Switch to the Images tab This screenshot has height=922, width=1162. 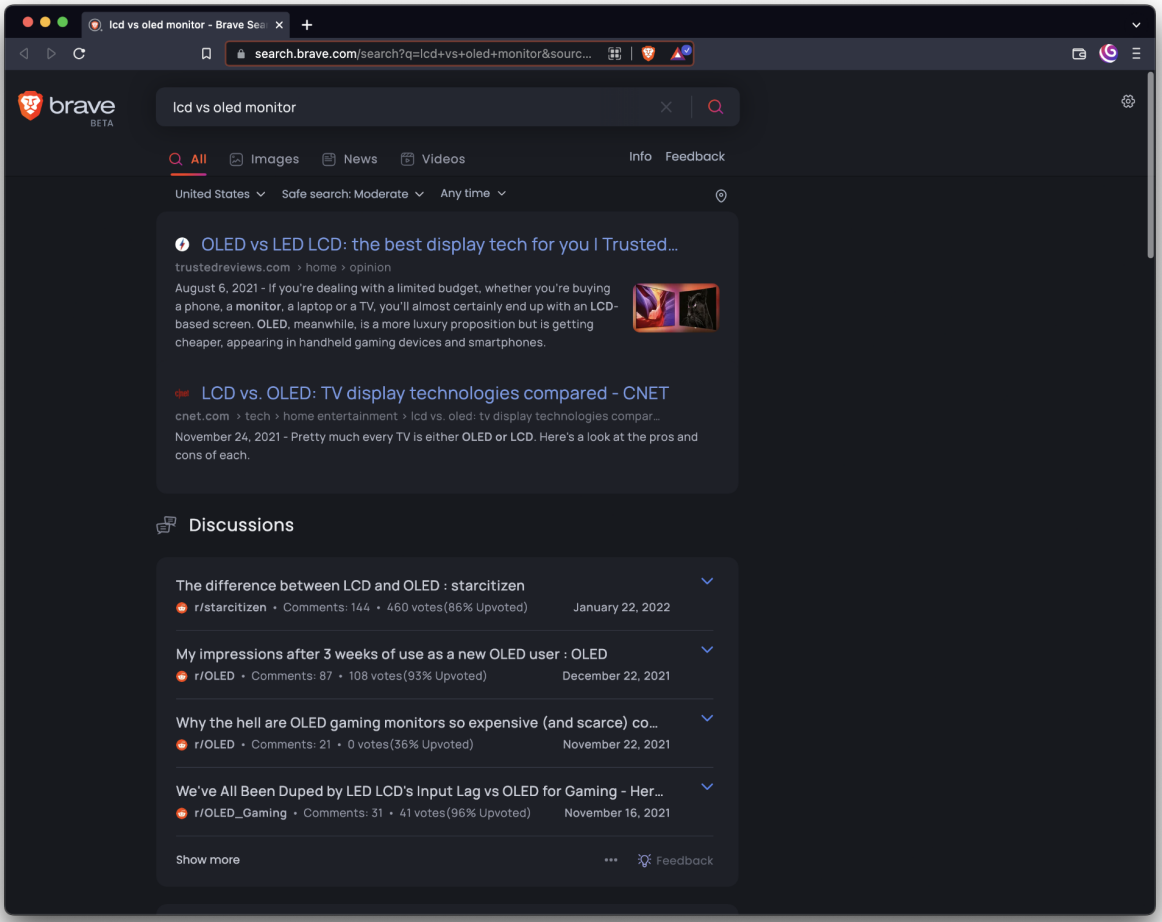[x=263, y=158]
